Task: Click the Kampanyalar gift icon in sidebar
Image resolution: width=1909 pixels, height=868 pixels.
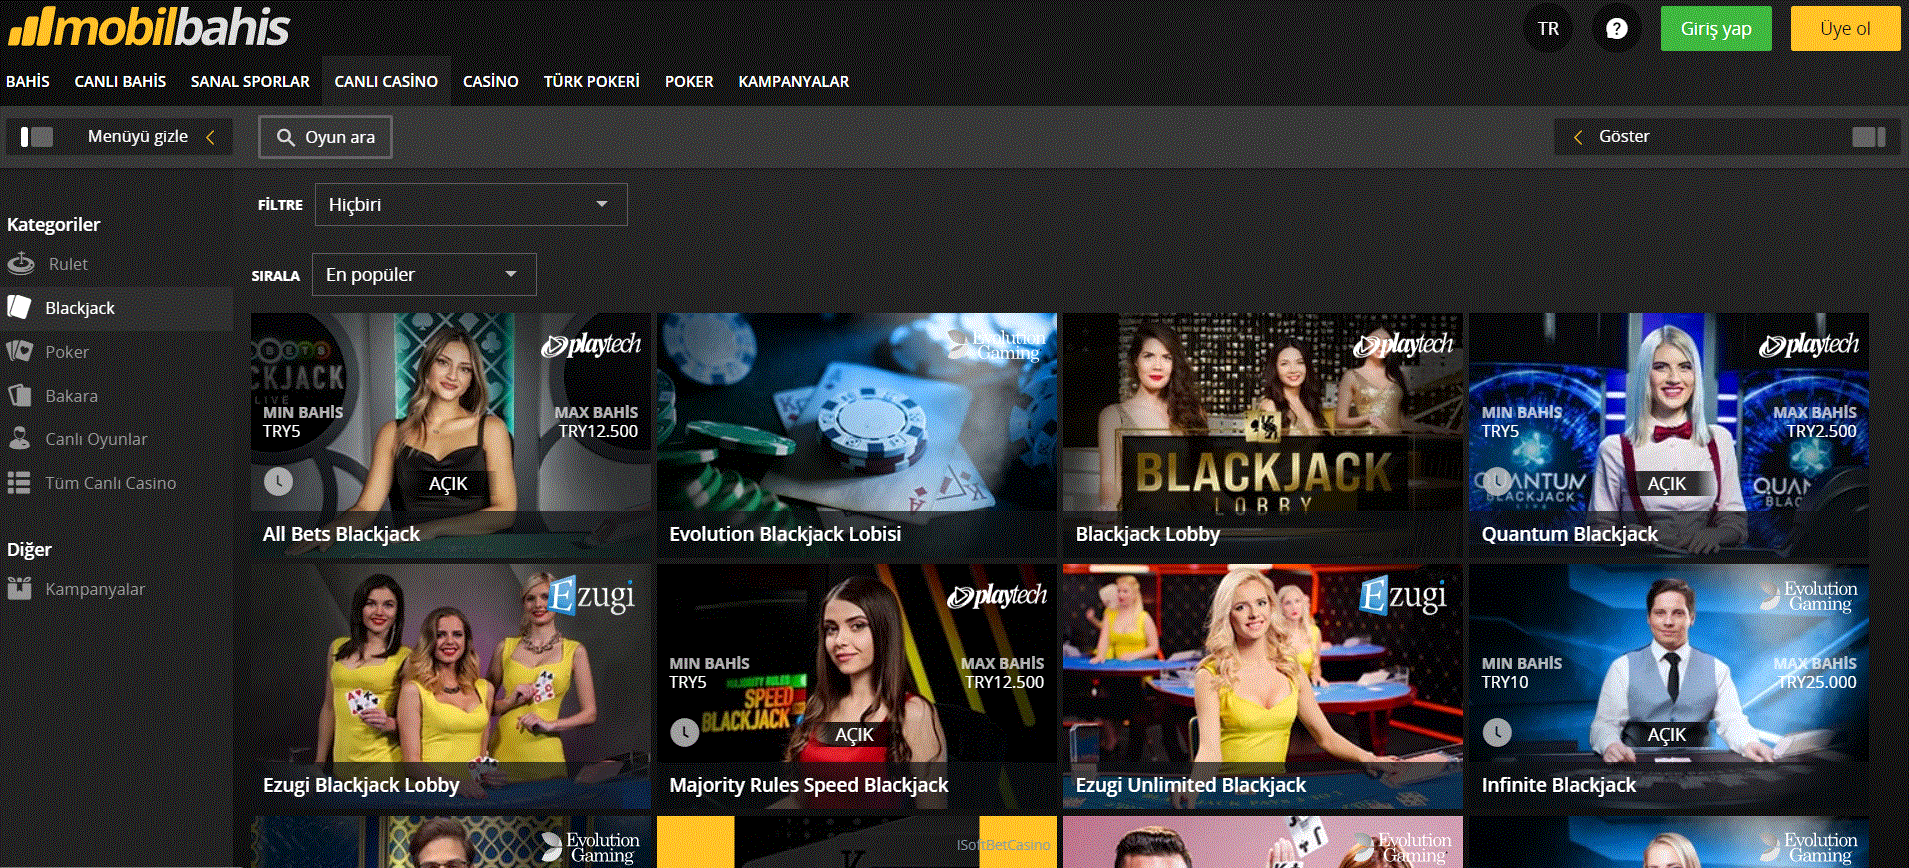Action: click(19, 589)
